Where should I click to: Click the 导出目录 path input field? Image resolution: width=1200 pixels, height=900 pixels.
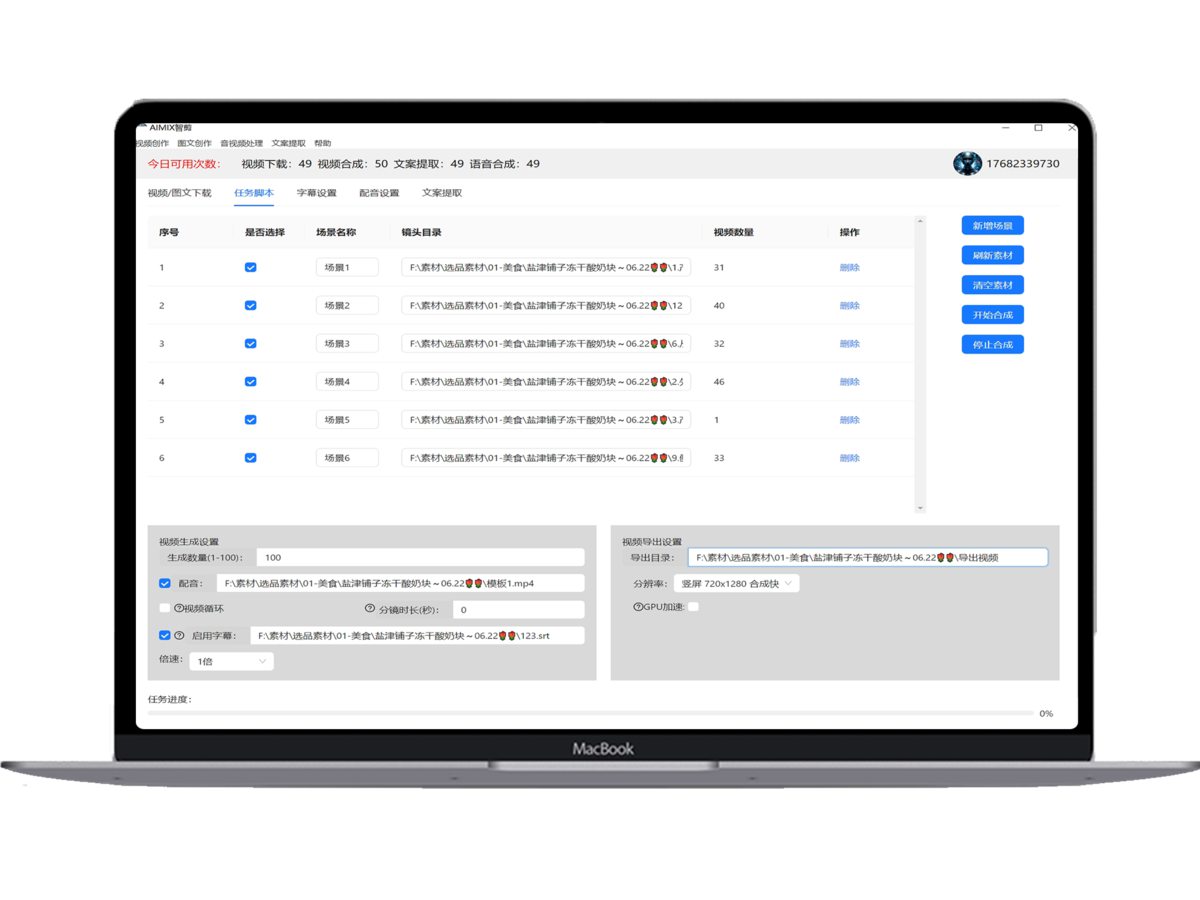(867, 557)
